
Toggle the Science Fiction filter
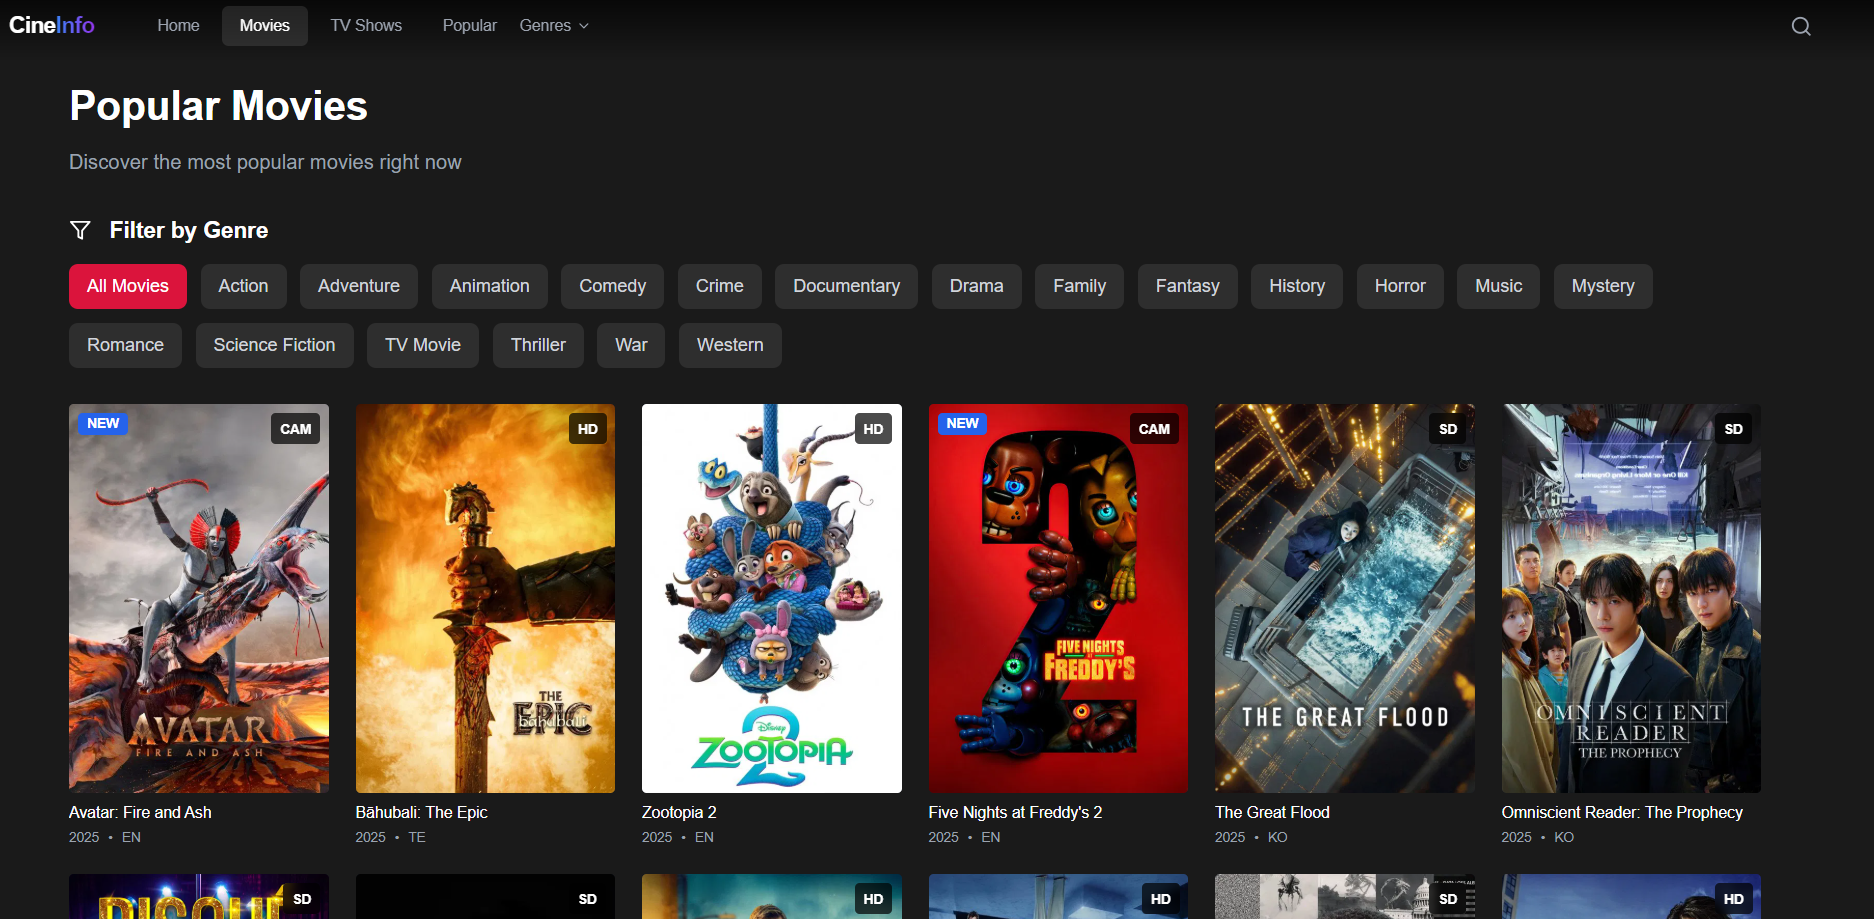(274, 345)
